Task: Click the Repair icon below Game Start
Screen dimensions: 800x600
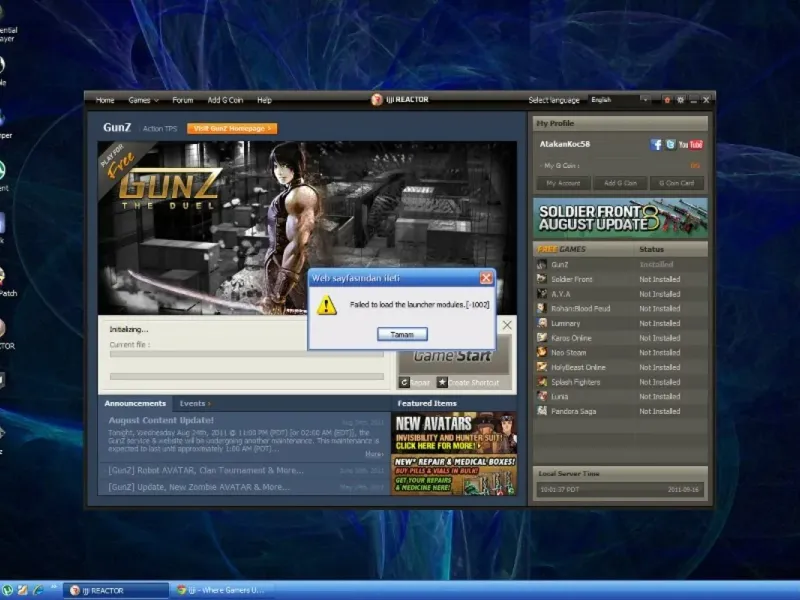Action: tap(405, 382)
